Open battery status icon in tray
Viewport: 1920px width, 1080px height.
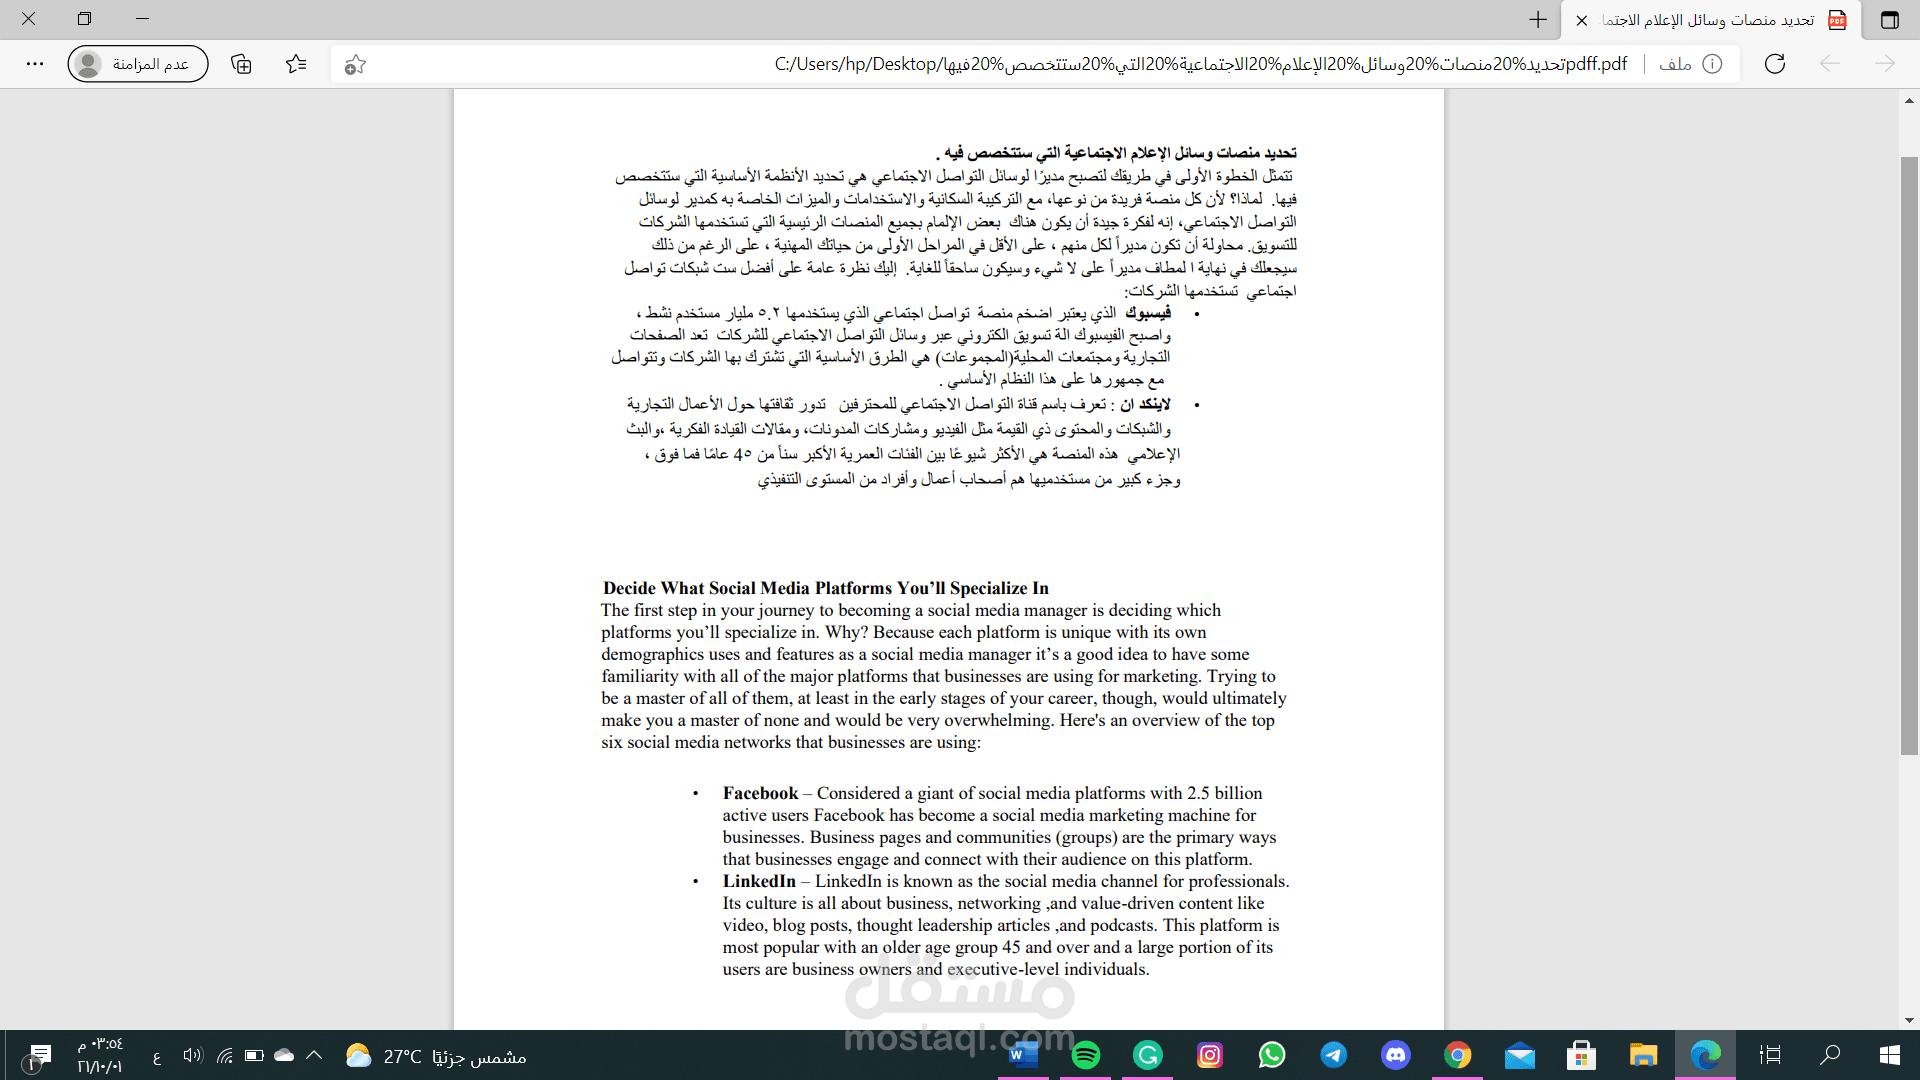click(x=254, y=1055)
